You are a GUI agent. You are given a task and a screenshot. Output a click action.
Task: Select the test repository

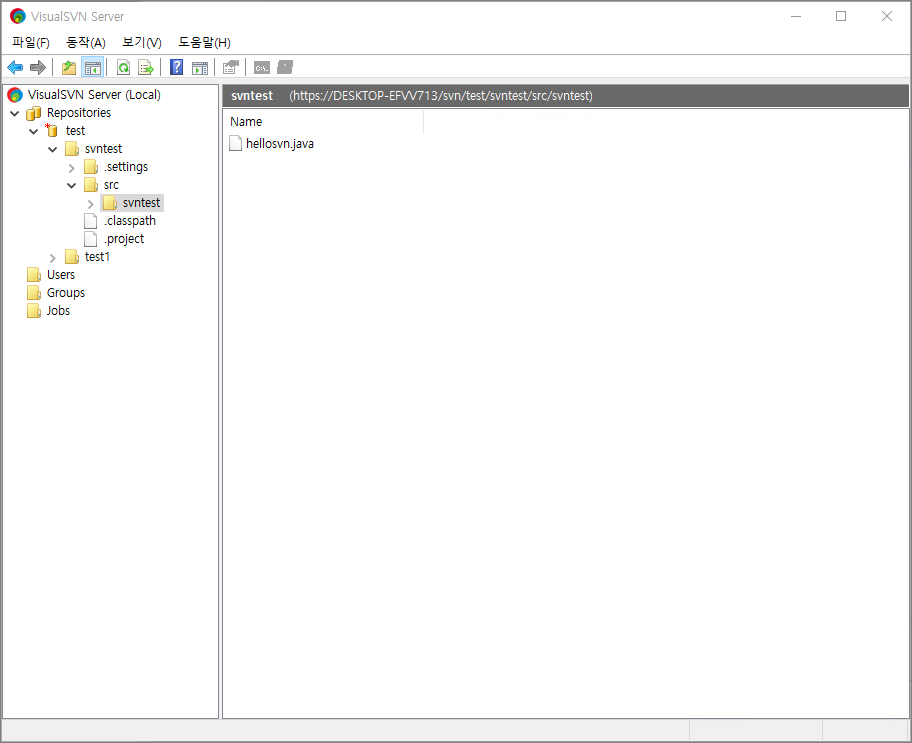[x=75, y=130]
